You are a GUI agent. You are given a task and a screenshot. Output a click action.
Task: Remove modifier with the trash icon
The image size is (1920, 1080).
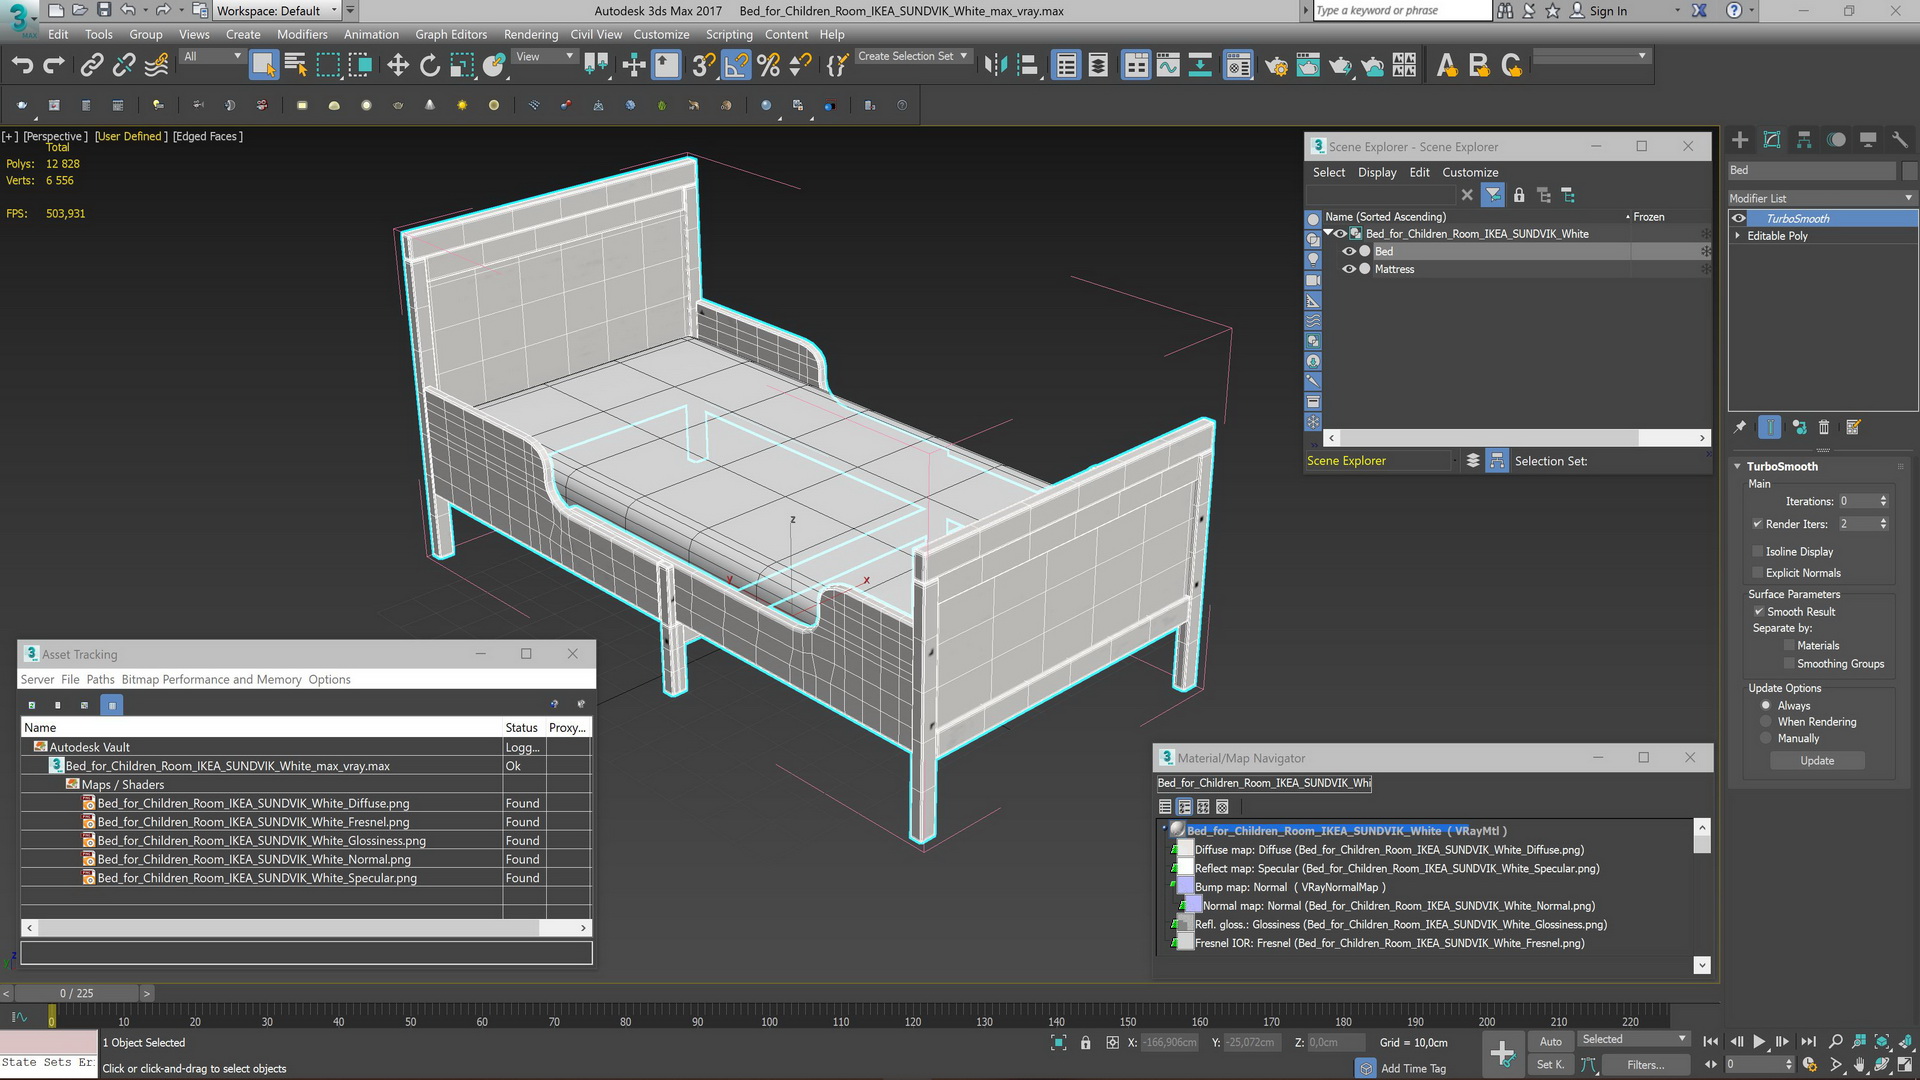(x=1824, y=427)
